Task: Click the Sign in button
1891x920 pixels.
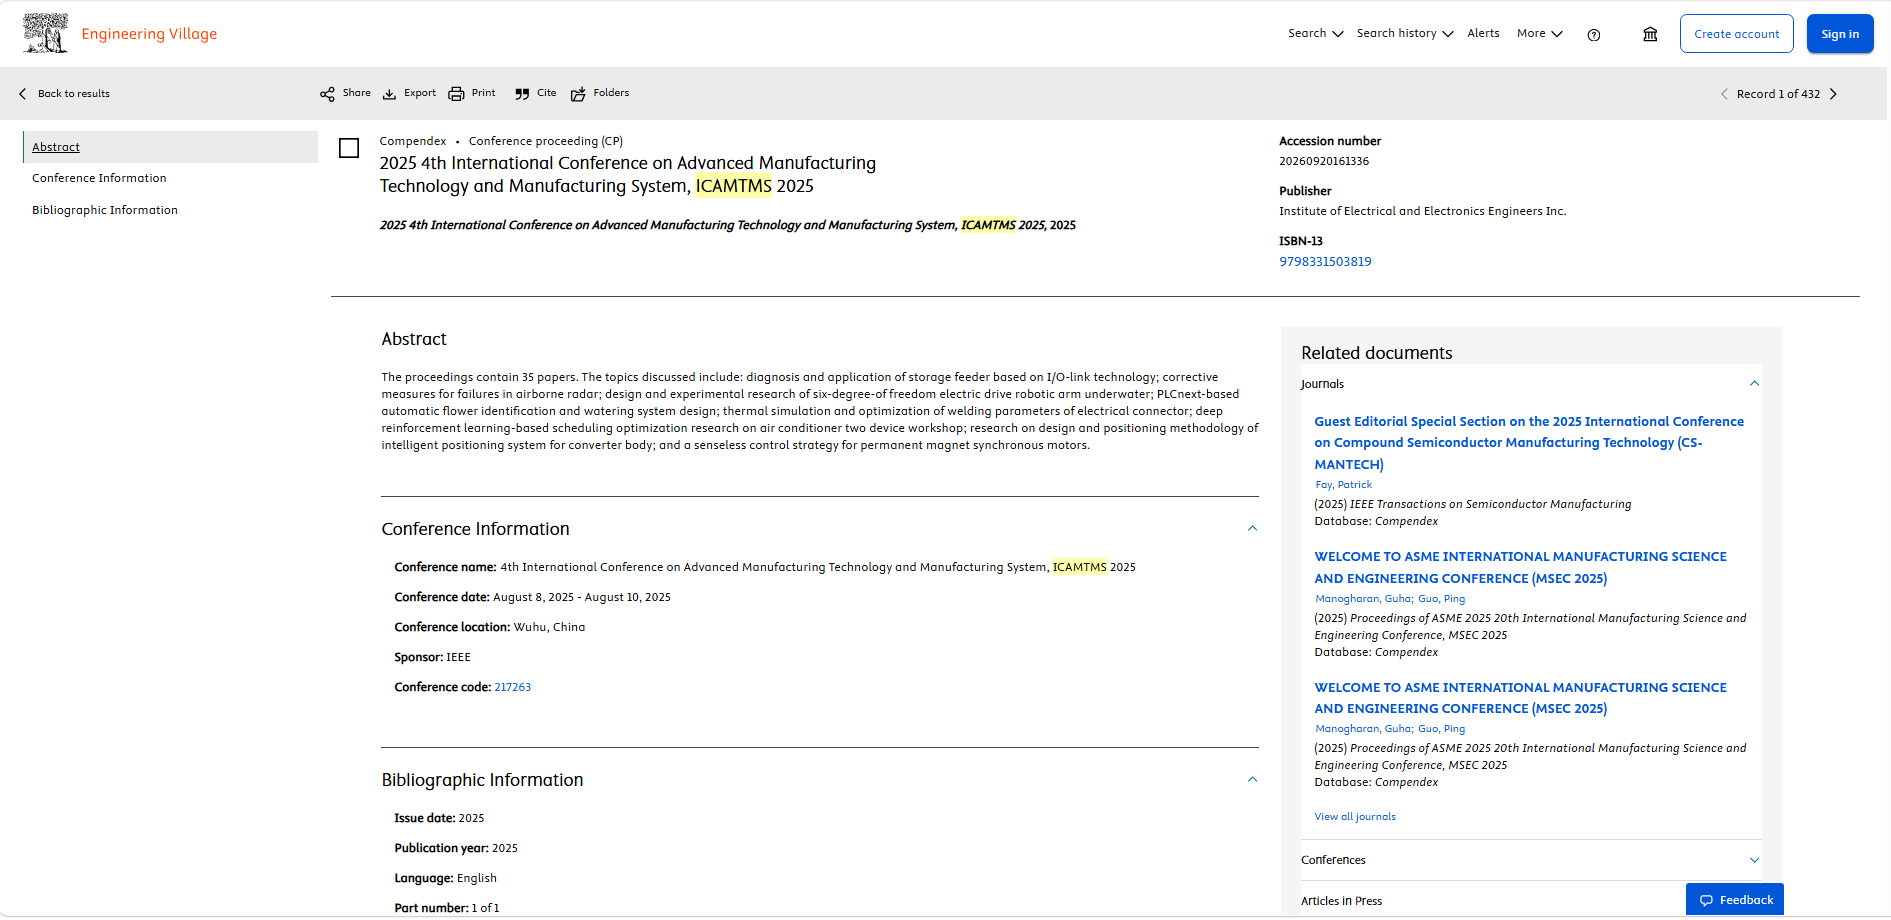Action: pos(1839,34)
